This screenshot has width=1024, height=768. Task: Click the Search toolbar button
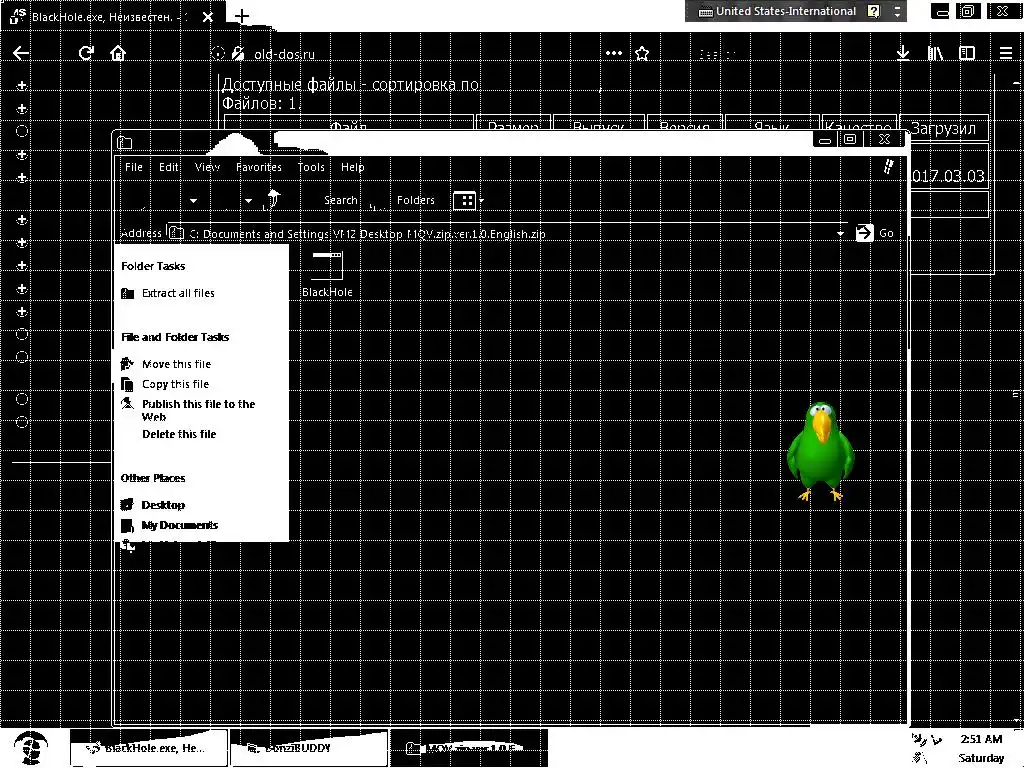tap(341, 200)
